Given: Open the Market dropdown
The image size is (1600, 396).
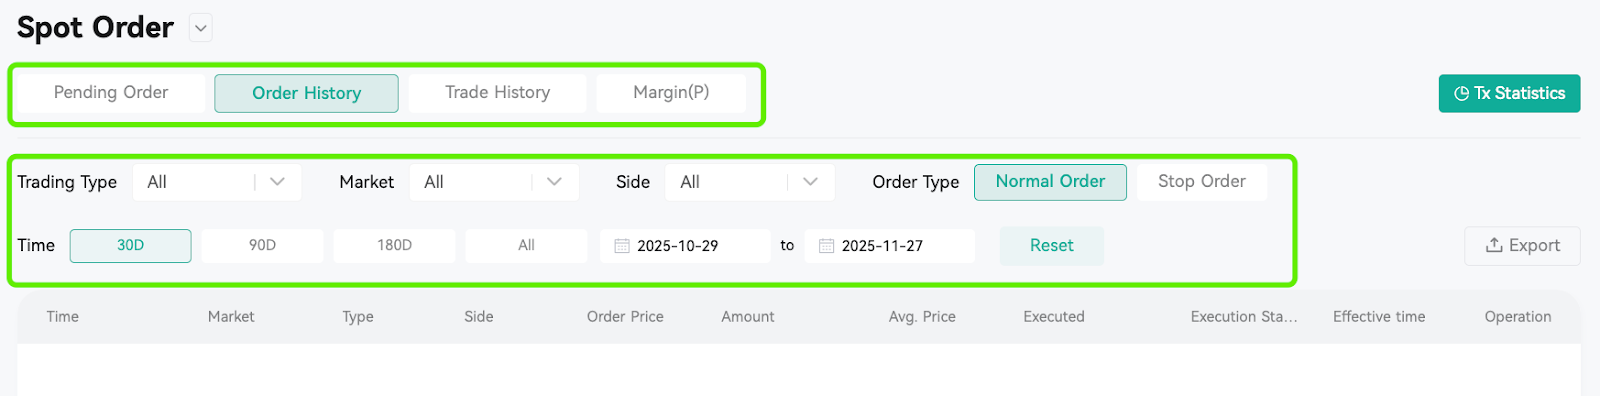Looking at the screenshot, I should 494,182.
